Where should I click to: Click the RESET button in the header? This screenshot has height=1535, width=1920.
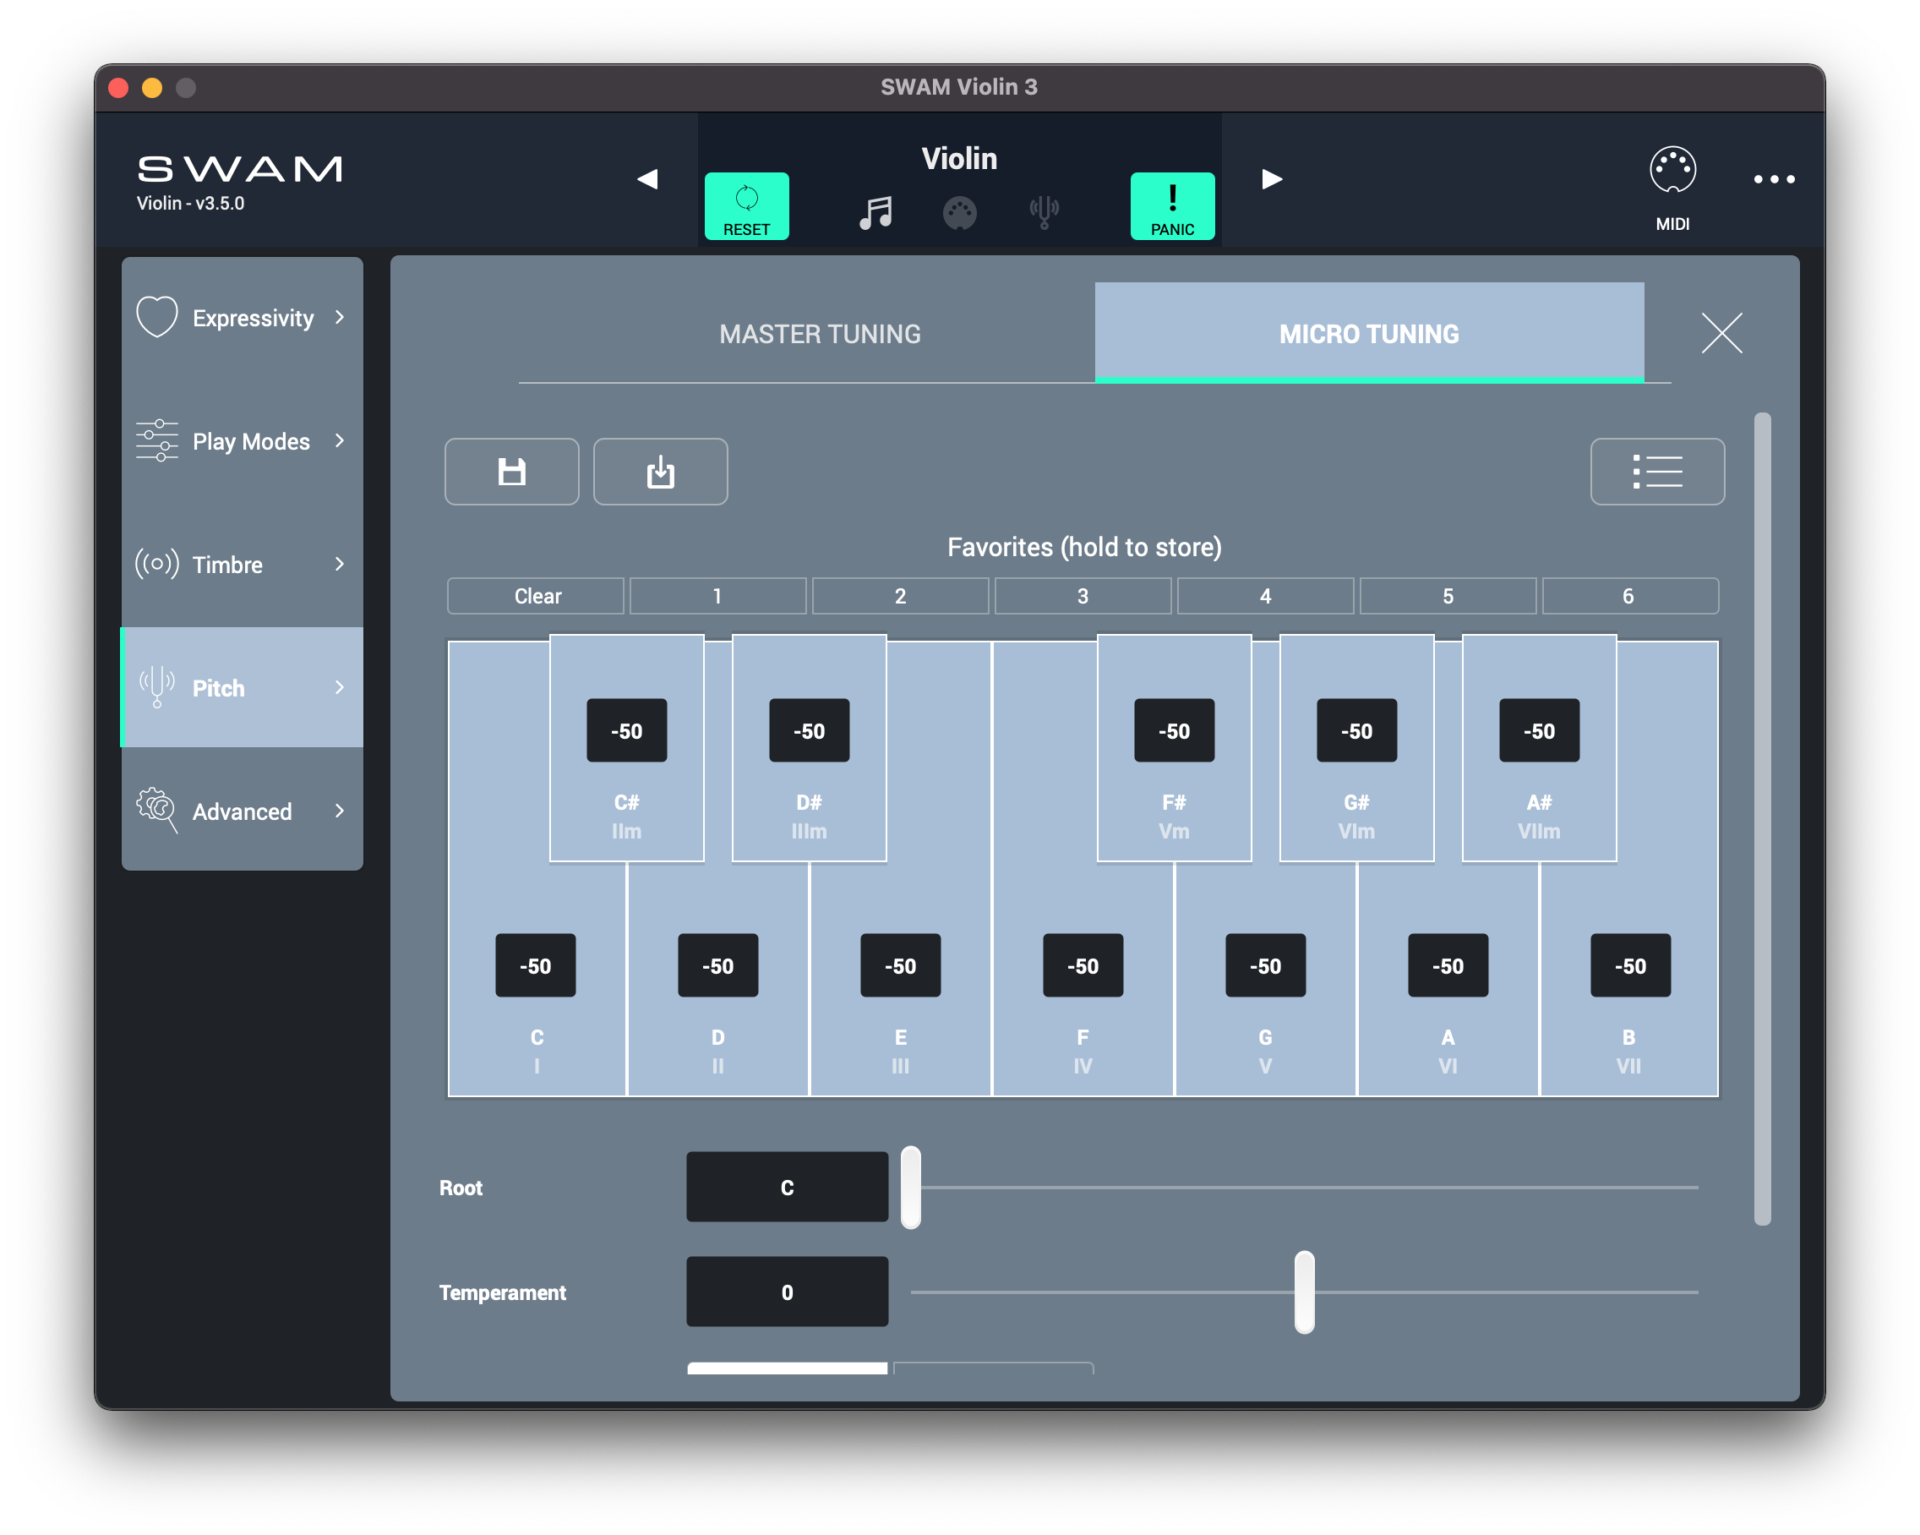tap(746, 205)
